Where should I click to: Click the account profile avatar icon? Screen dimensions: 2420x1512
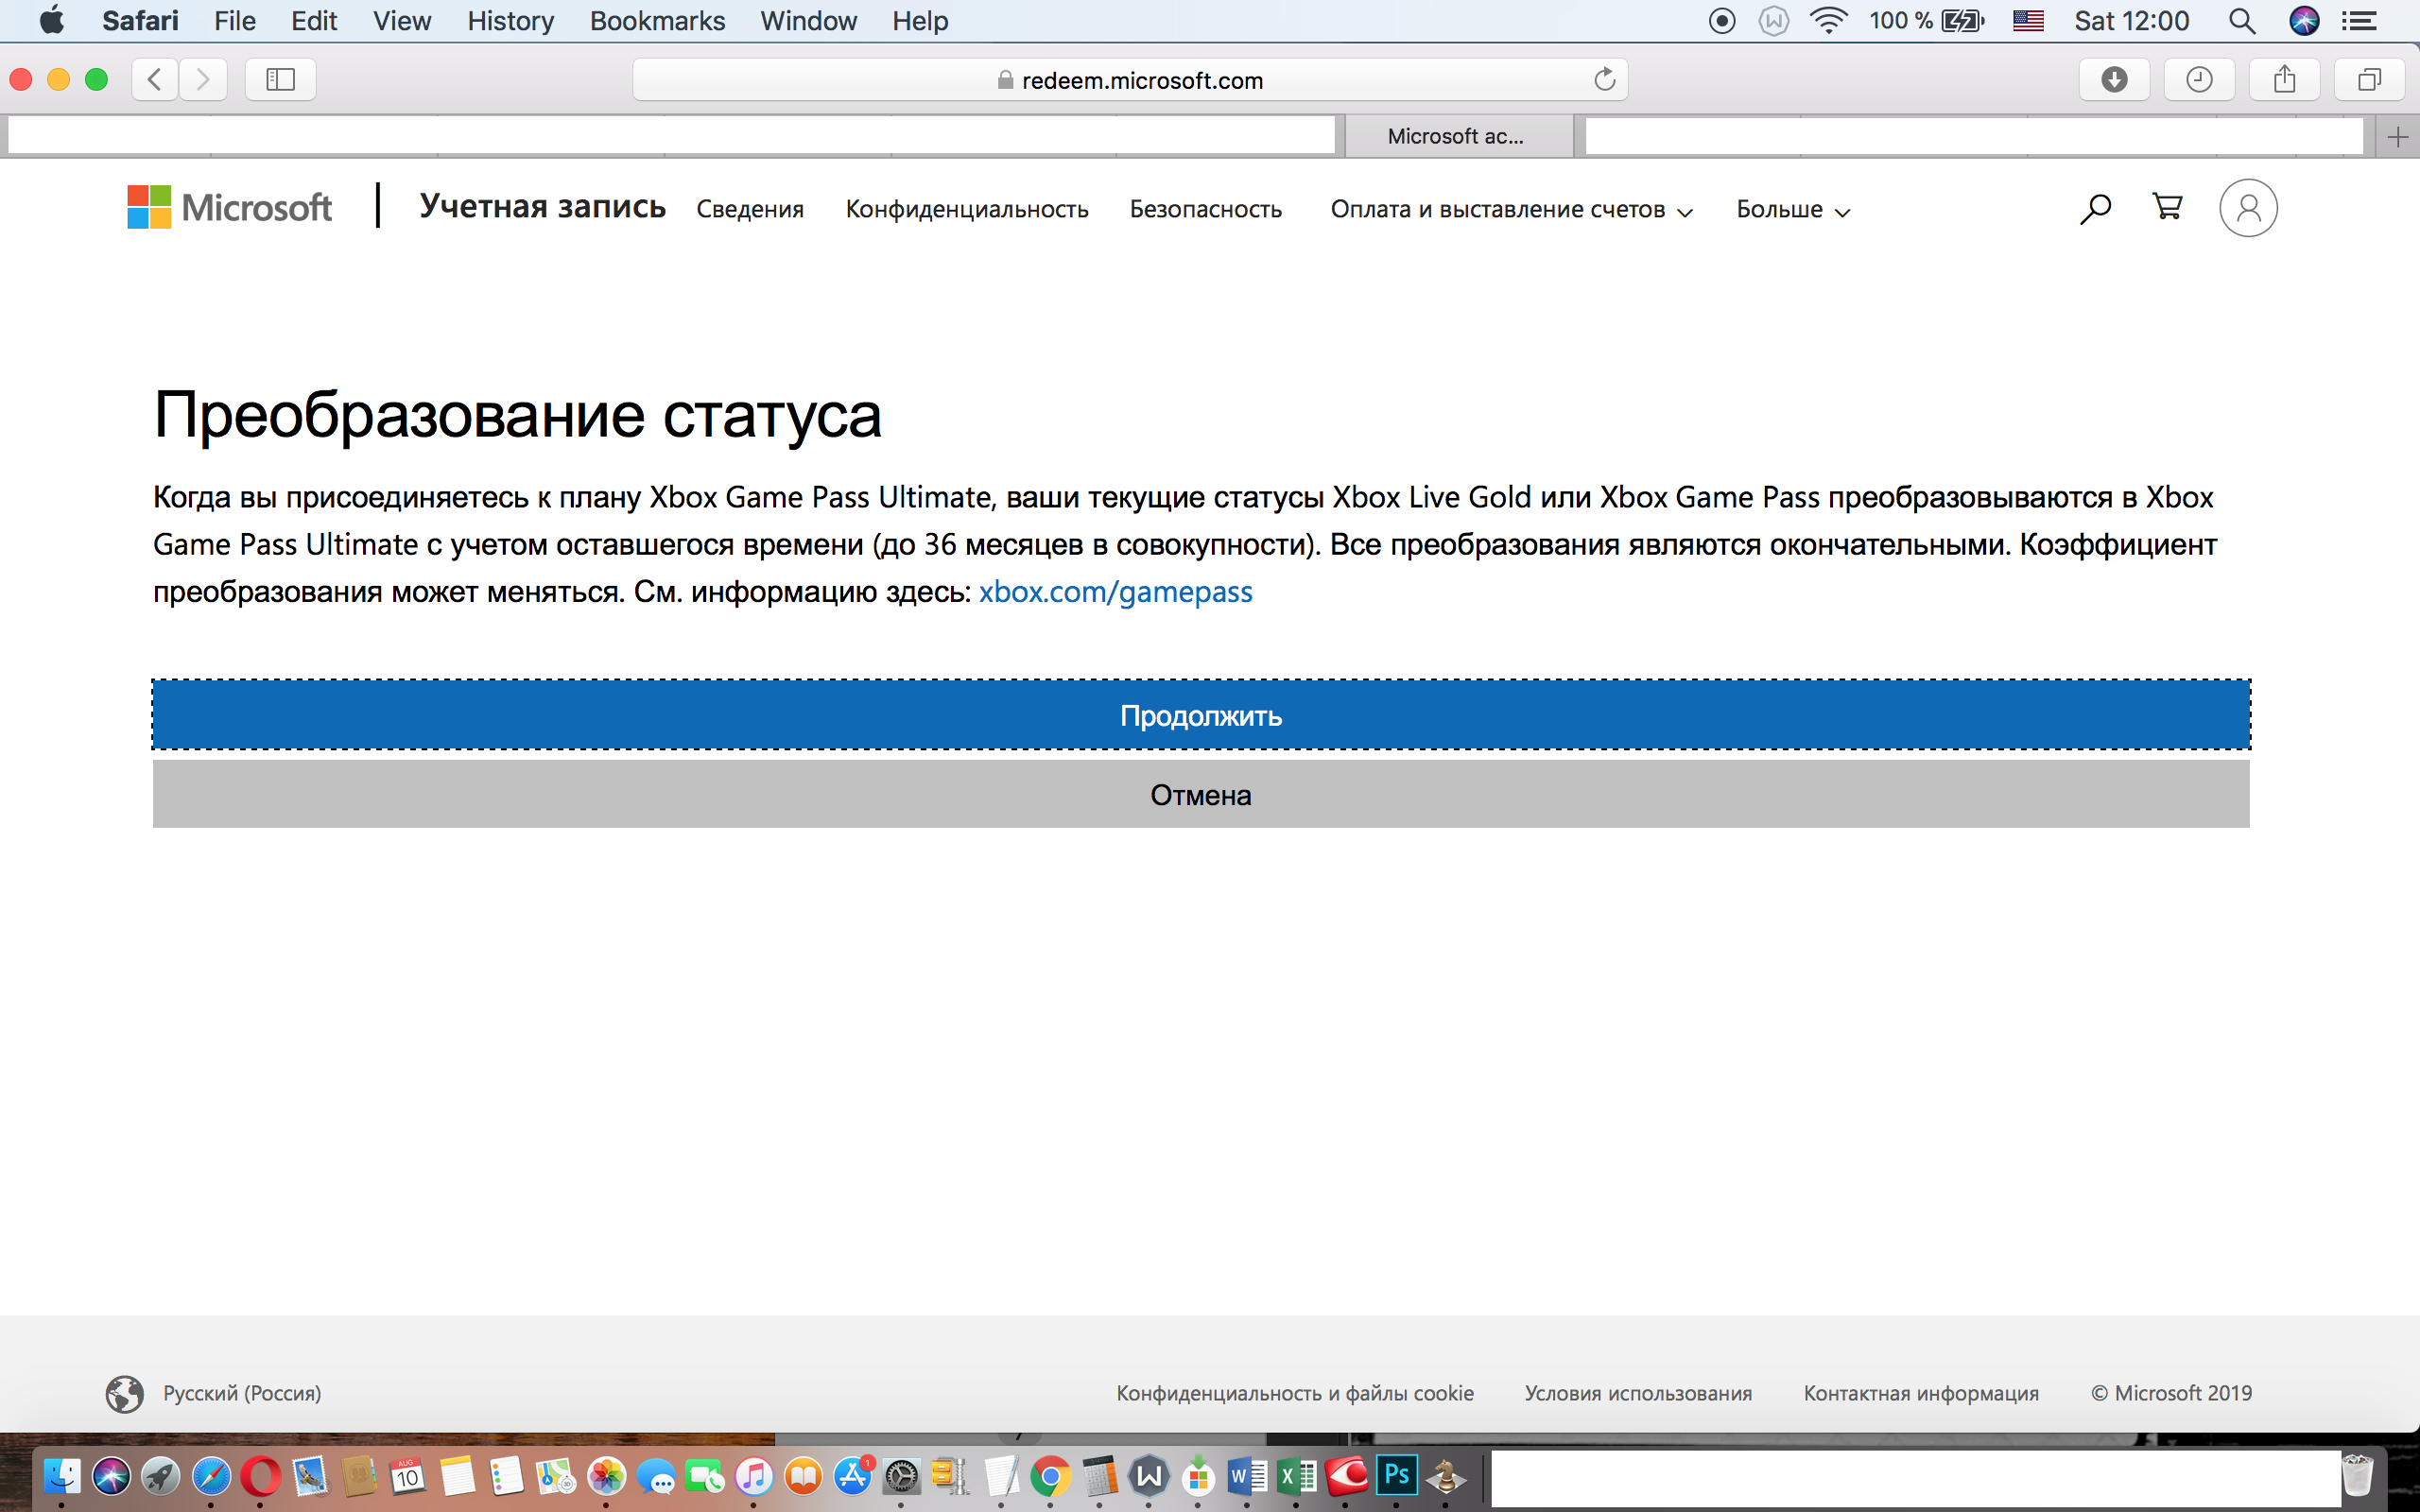click(x=2248, y=208)
